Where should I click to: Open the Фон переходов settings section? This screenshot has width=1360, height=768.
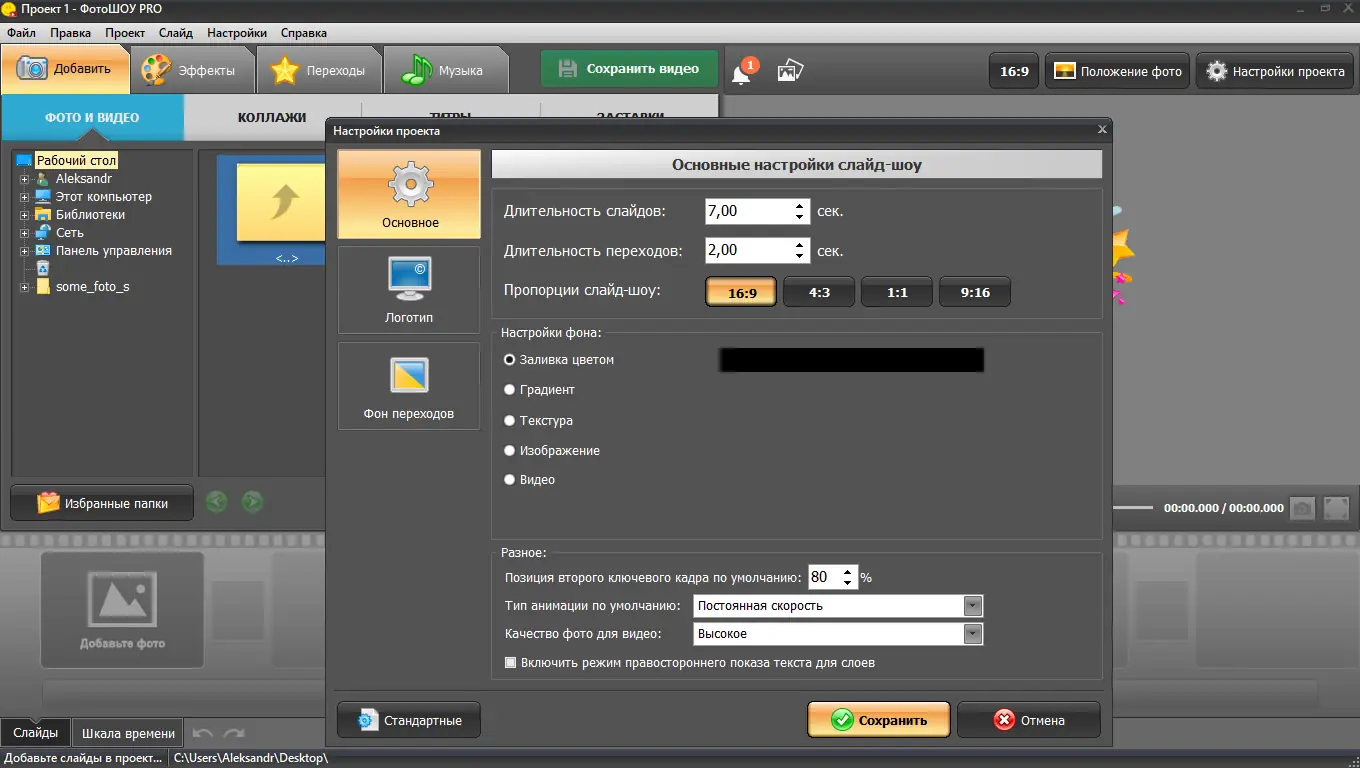pyautogui.click(x=409, y=386)
